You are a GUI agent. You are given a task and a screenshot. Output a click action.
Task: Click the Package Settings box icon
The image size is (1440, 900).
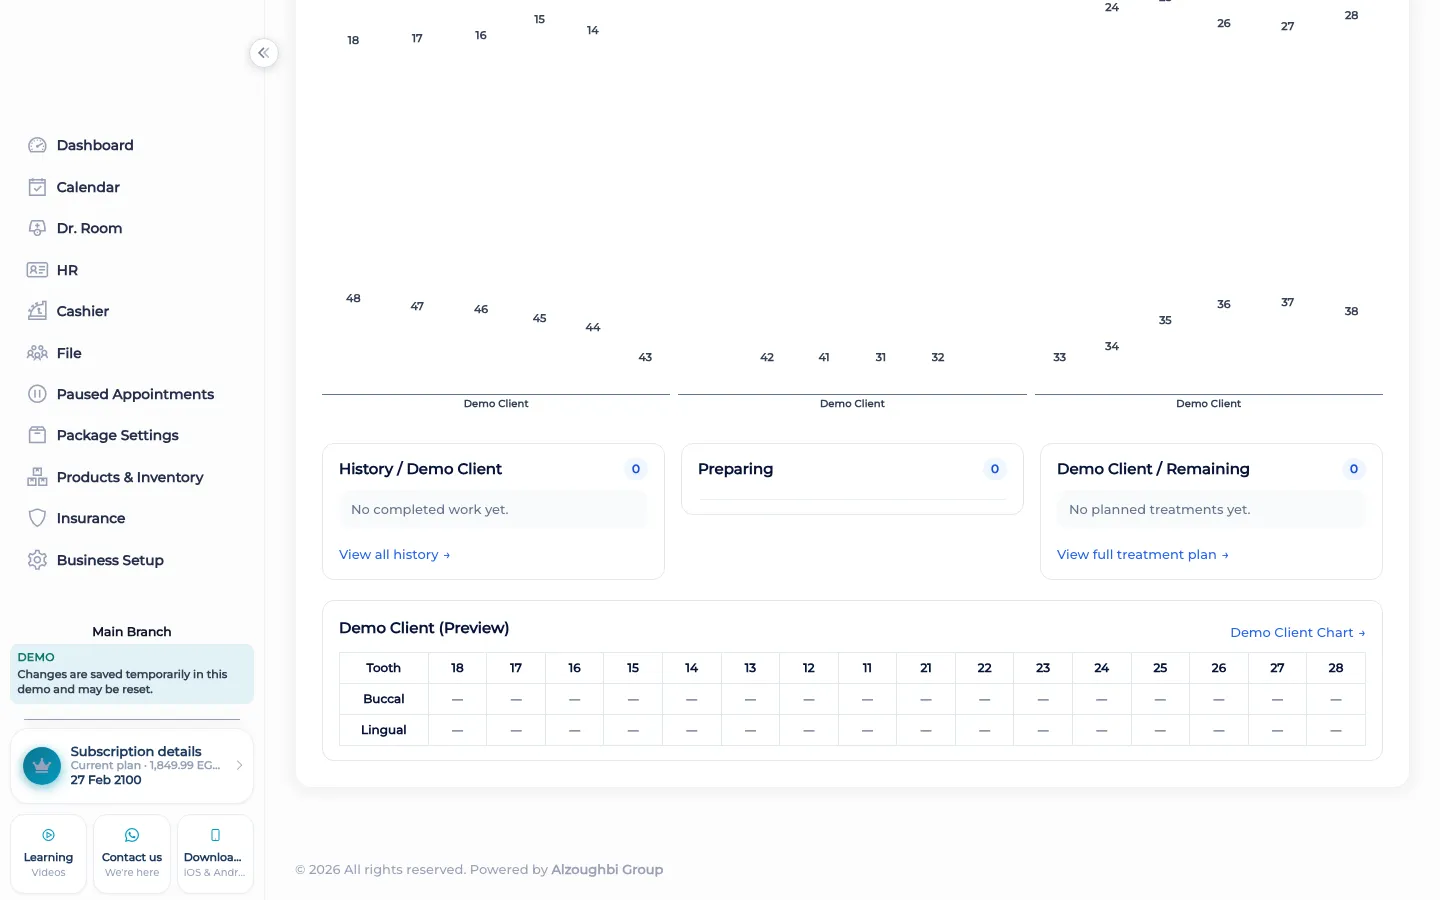pyautogui.click(x=37, y=435)
